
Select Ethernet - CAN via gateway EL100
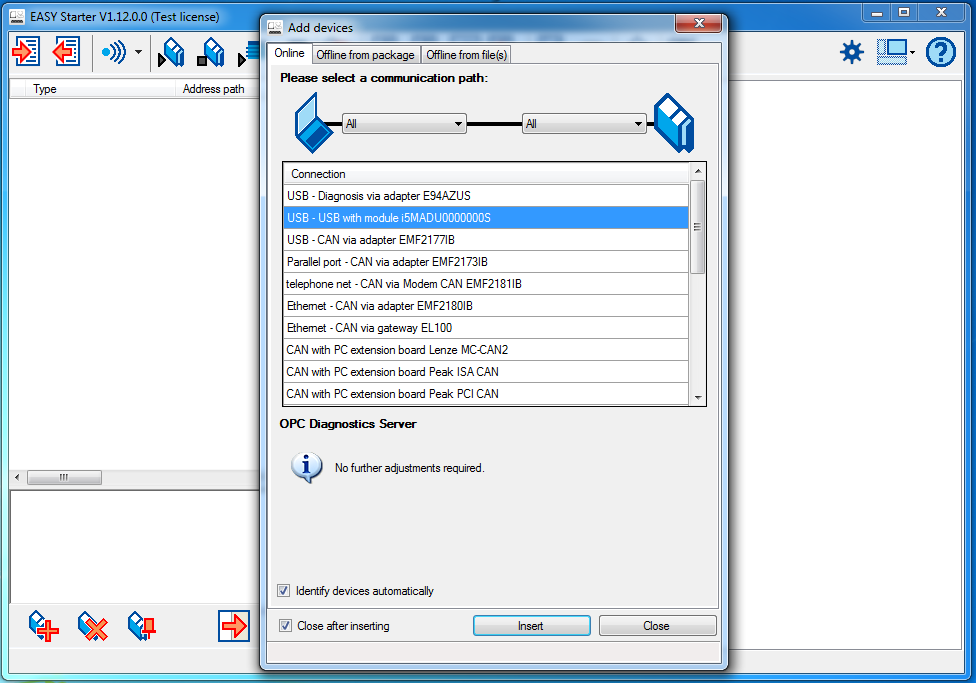[486, 327]
